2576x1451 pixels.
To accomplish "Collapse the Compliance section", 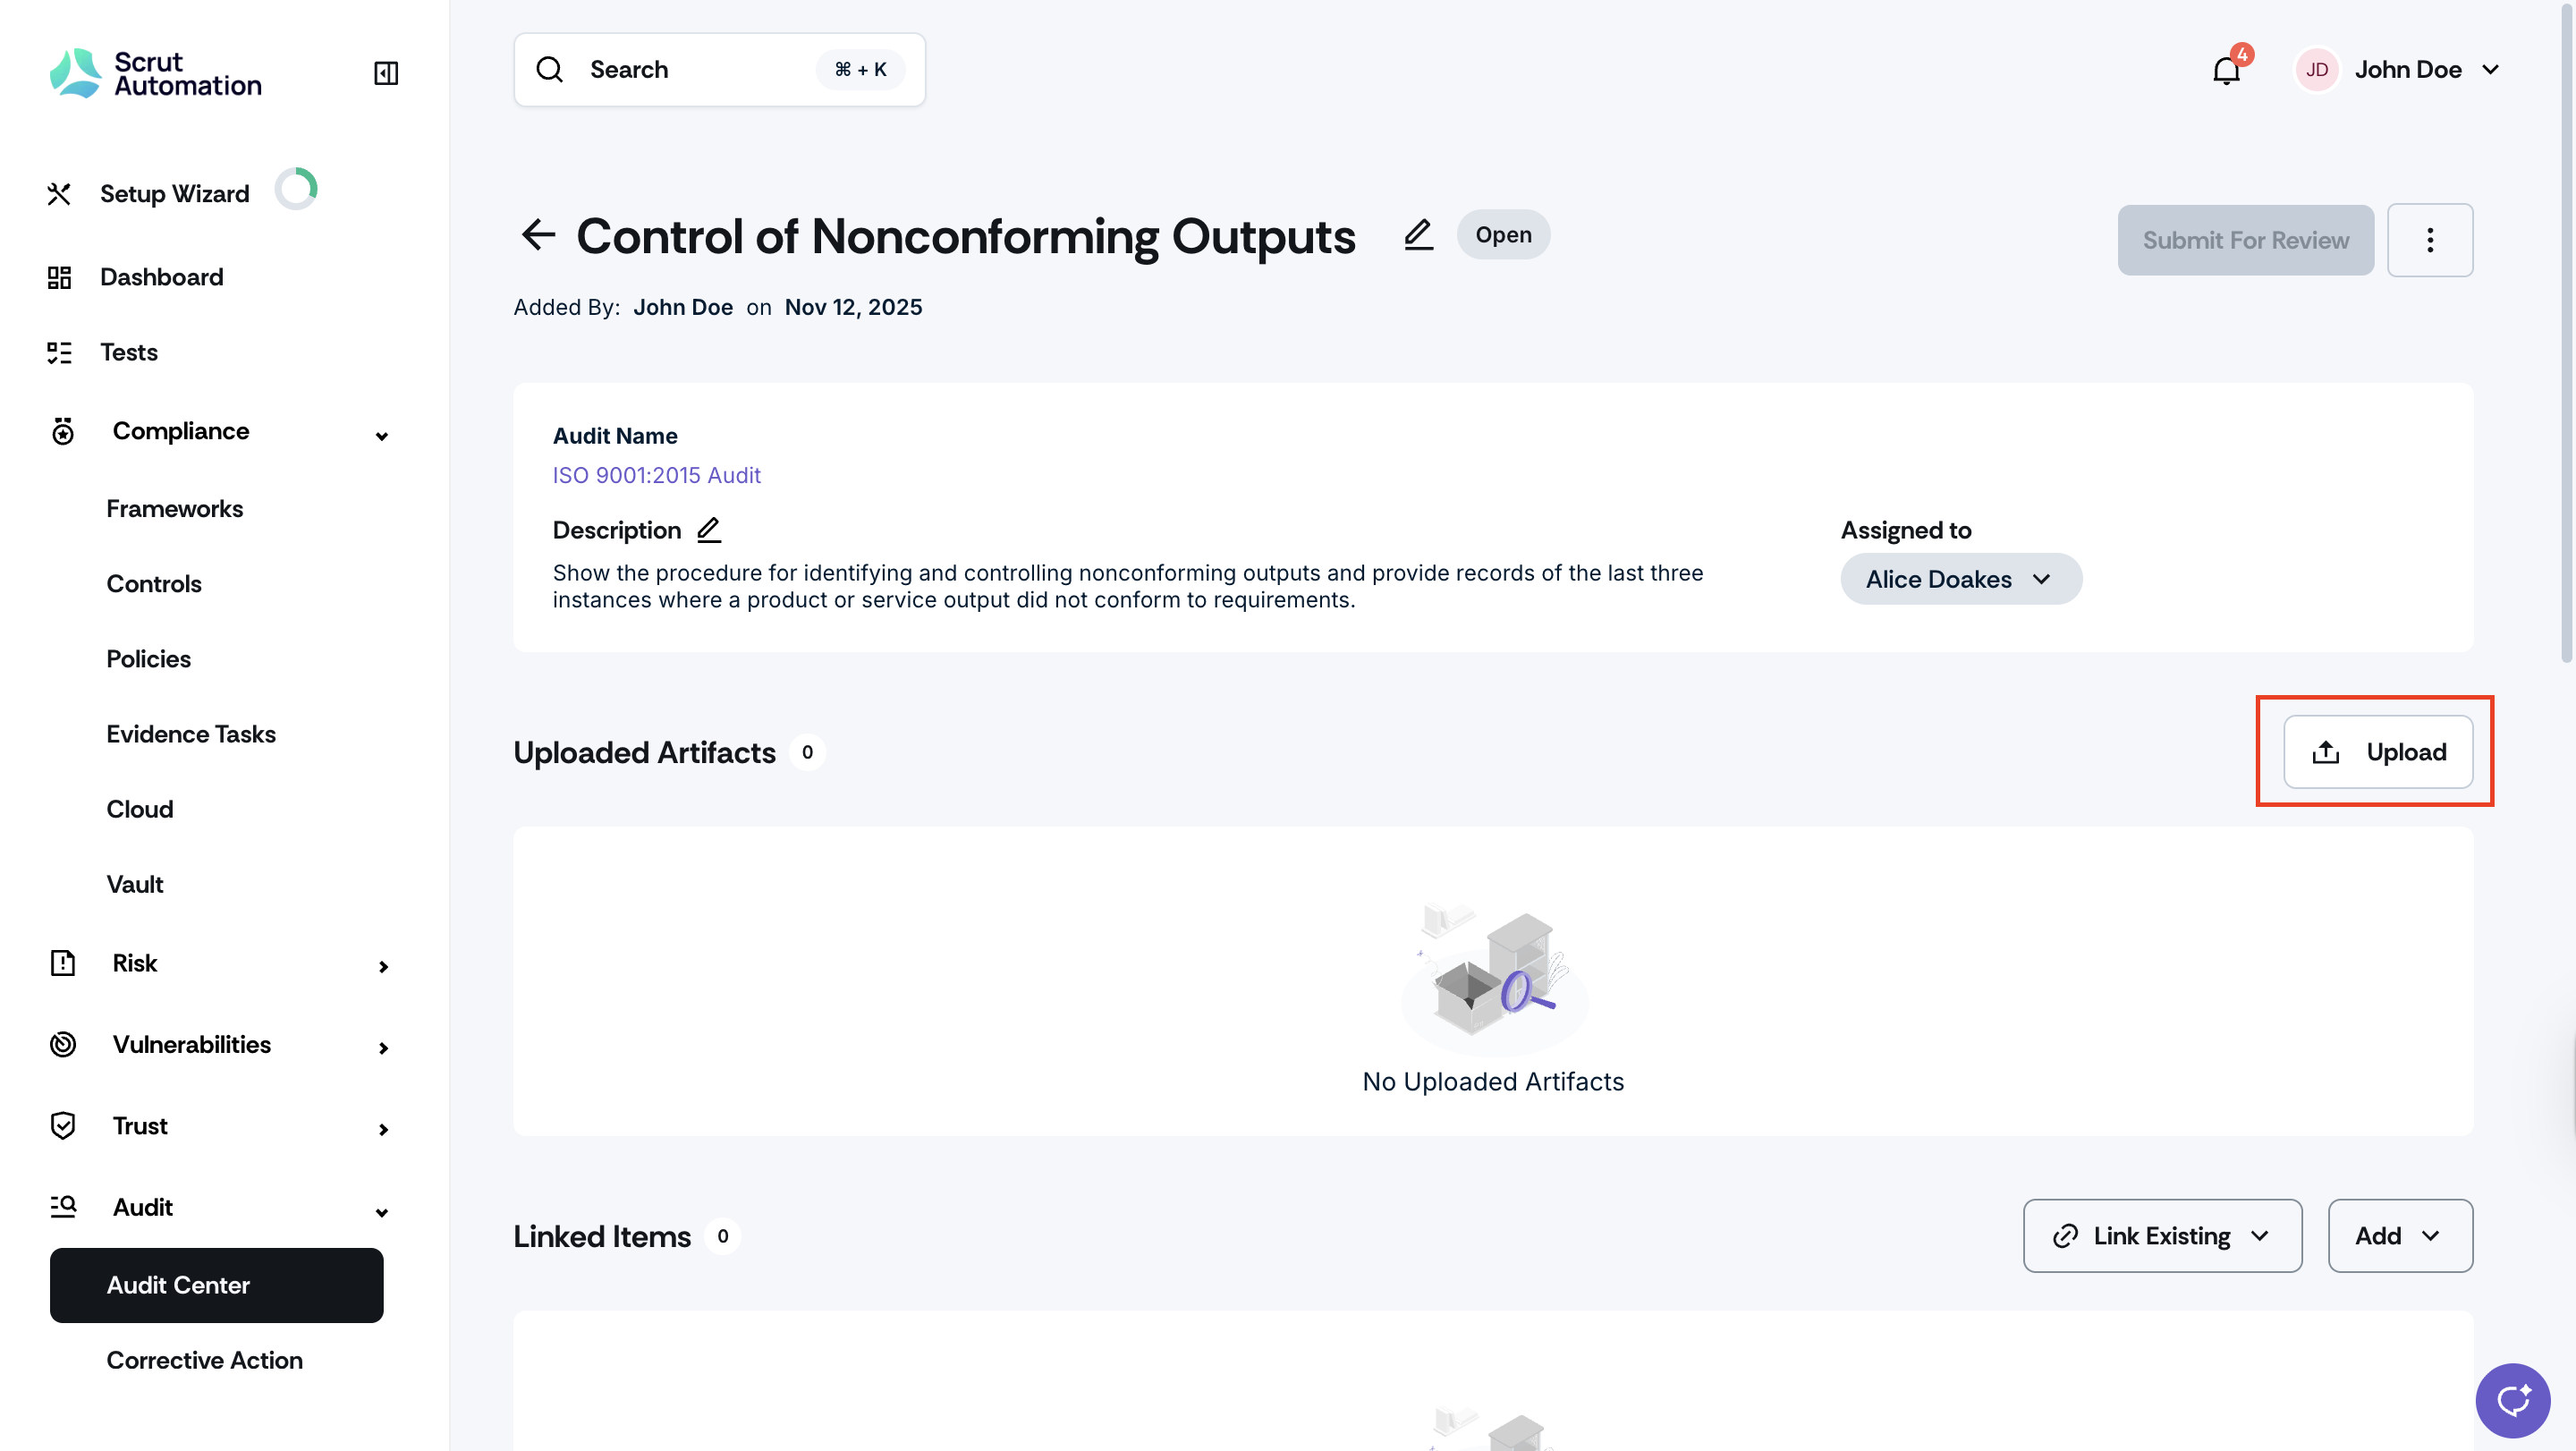I will click(382, 435).
